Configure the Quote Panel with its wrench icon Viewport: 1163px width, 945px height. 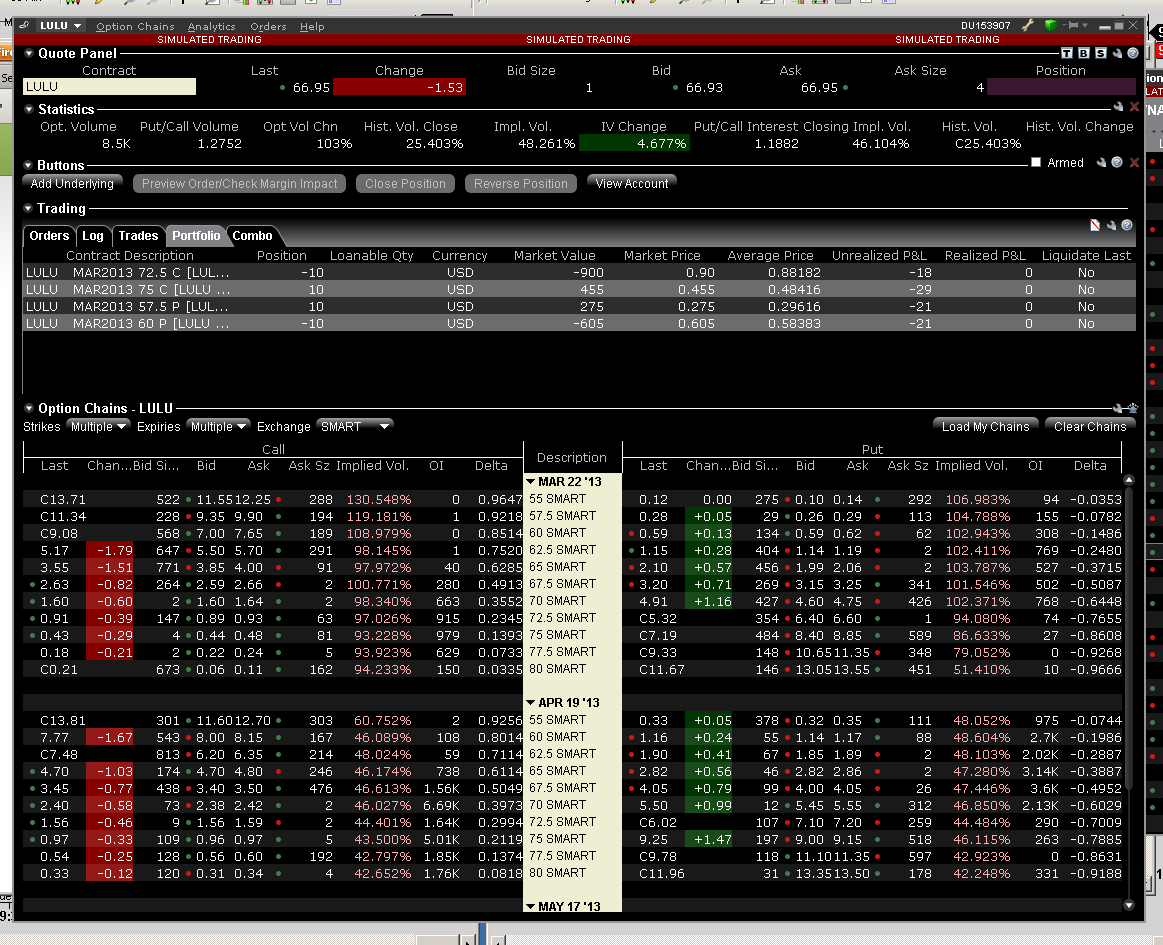coord(1118,53)
